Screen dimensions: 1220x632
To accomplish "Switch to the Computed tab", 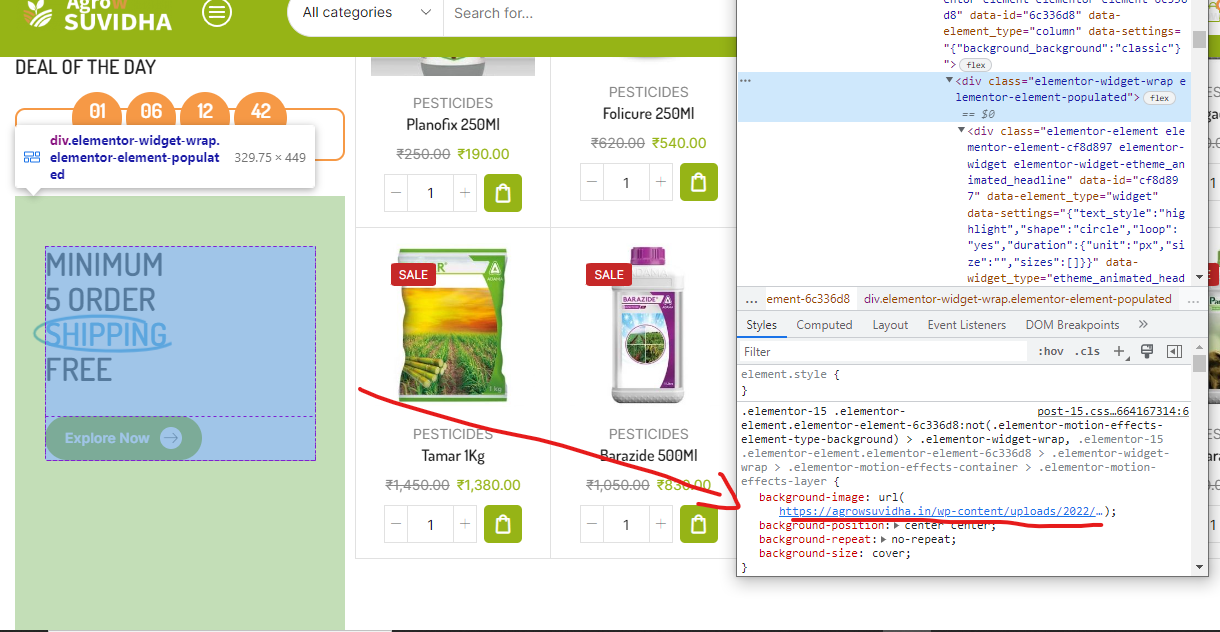I will point(824,325).
